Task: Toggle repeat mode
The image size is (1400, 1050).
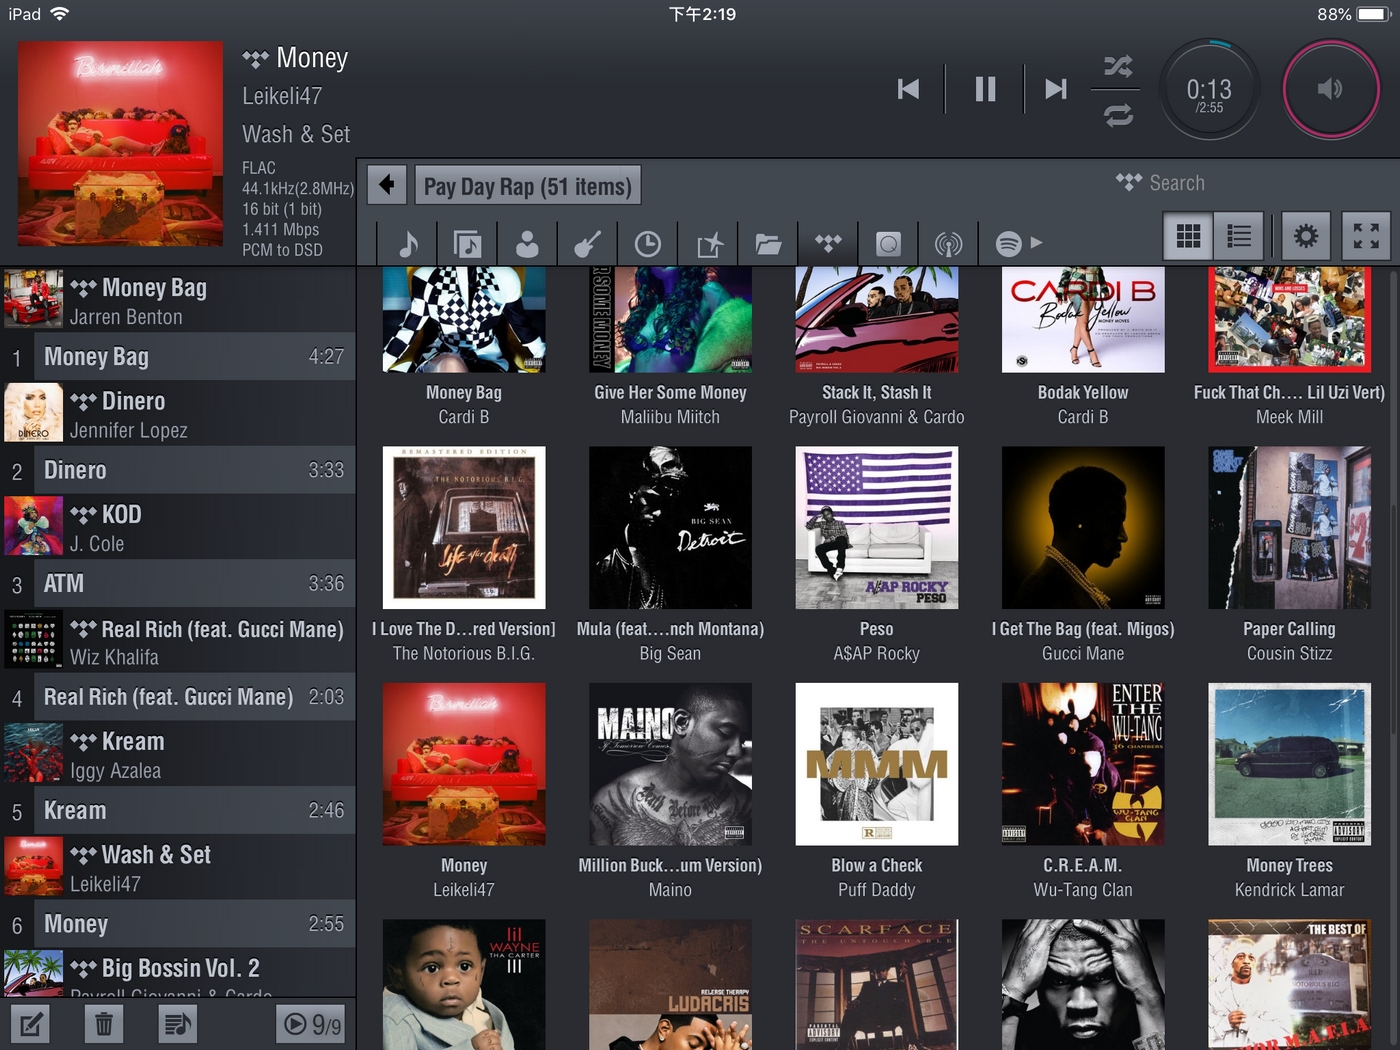Action: (x=1118, y=115)
